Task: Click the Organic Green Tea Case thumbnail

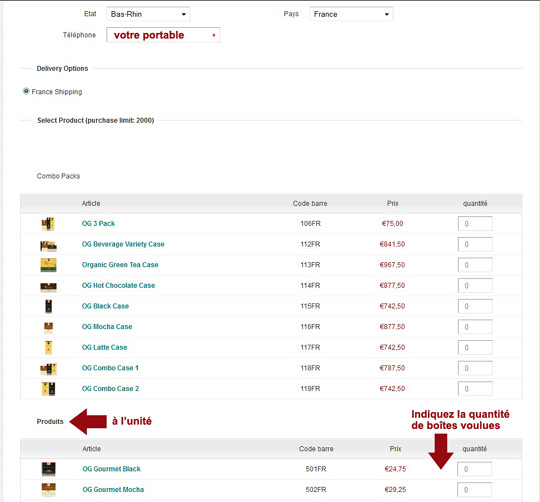Action: pos(49,265)
